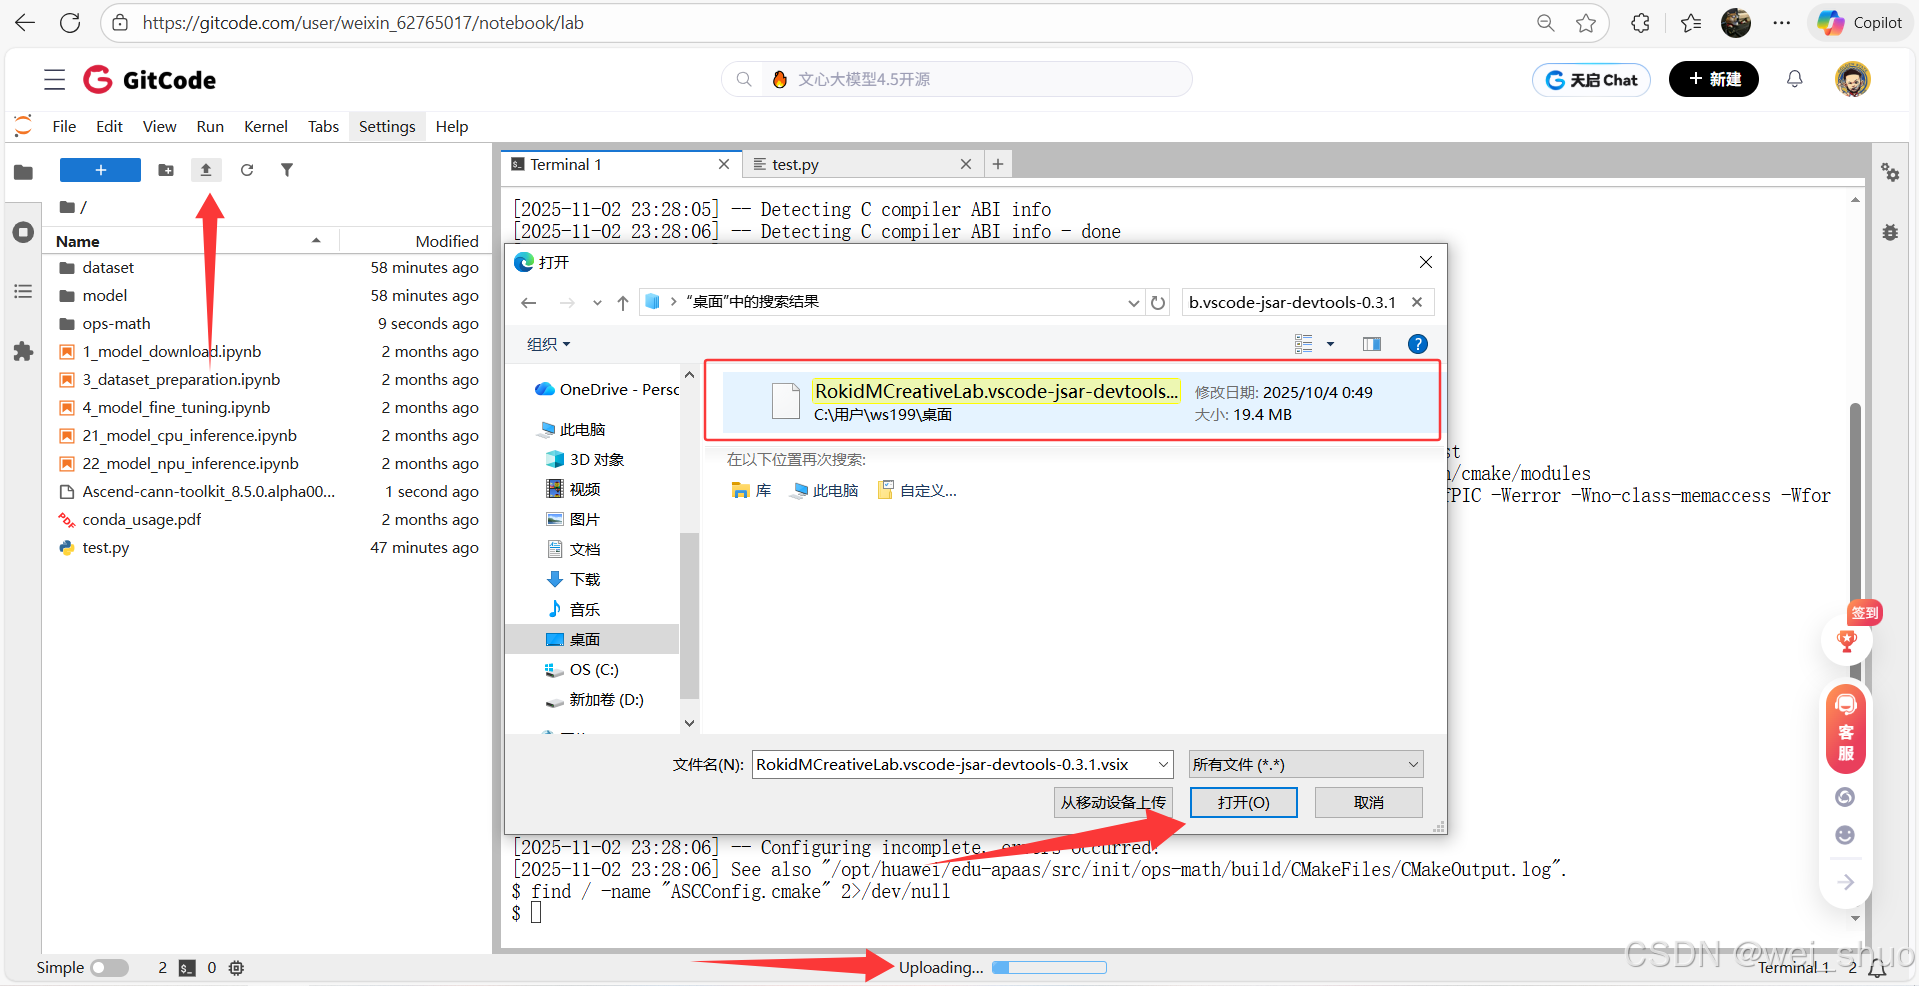
Task: Open the file type filter 所有文件 dropdown
Action: (1305, 764)
